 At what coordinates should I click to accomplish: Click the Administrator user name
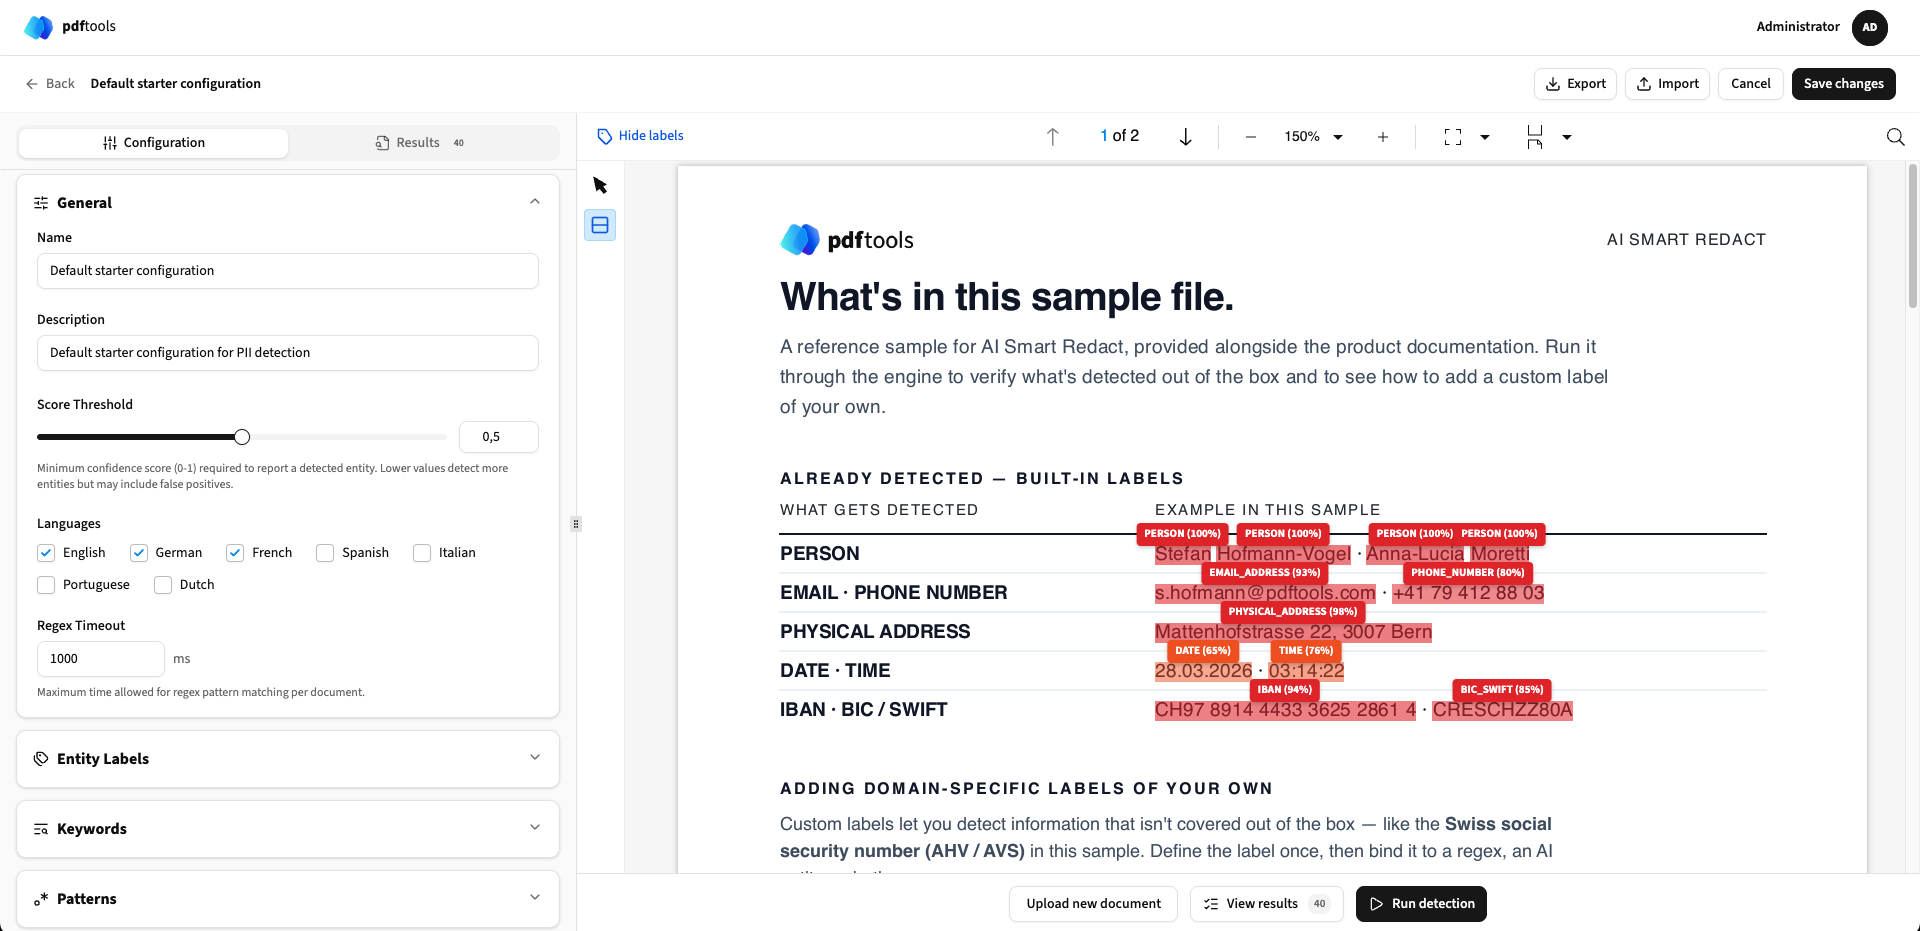coord(1798,27)
